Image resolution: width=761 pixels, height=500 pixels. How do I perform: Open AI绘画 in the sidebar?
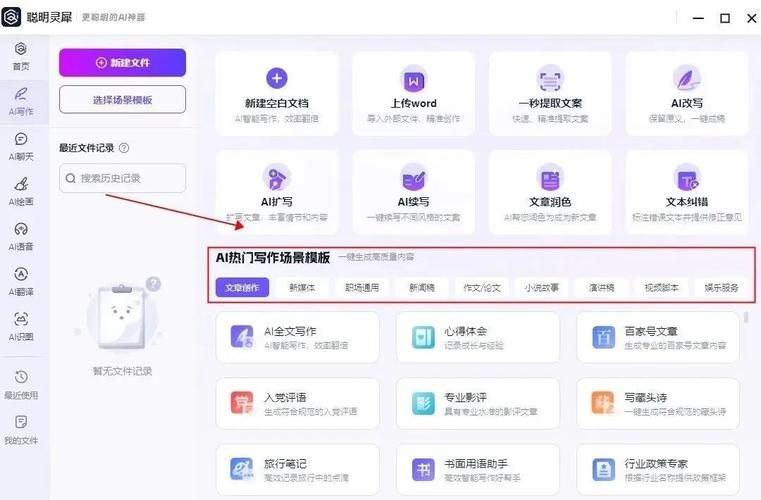coord(21,184)
